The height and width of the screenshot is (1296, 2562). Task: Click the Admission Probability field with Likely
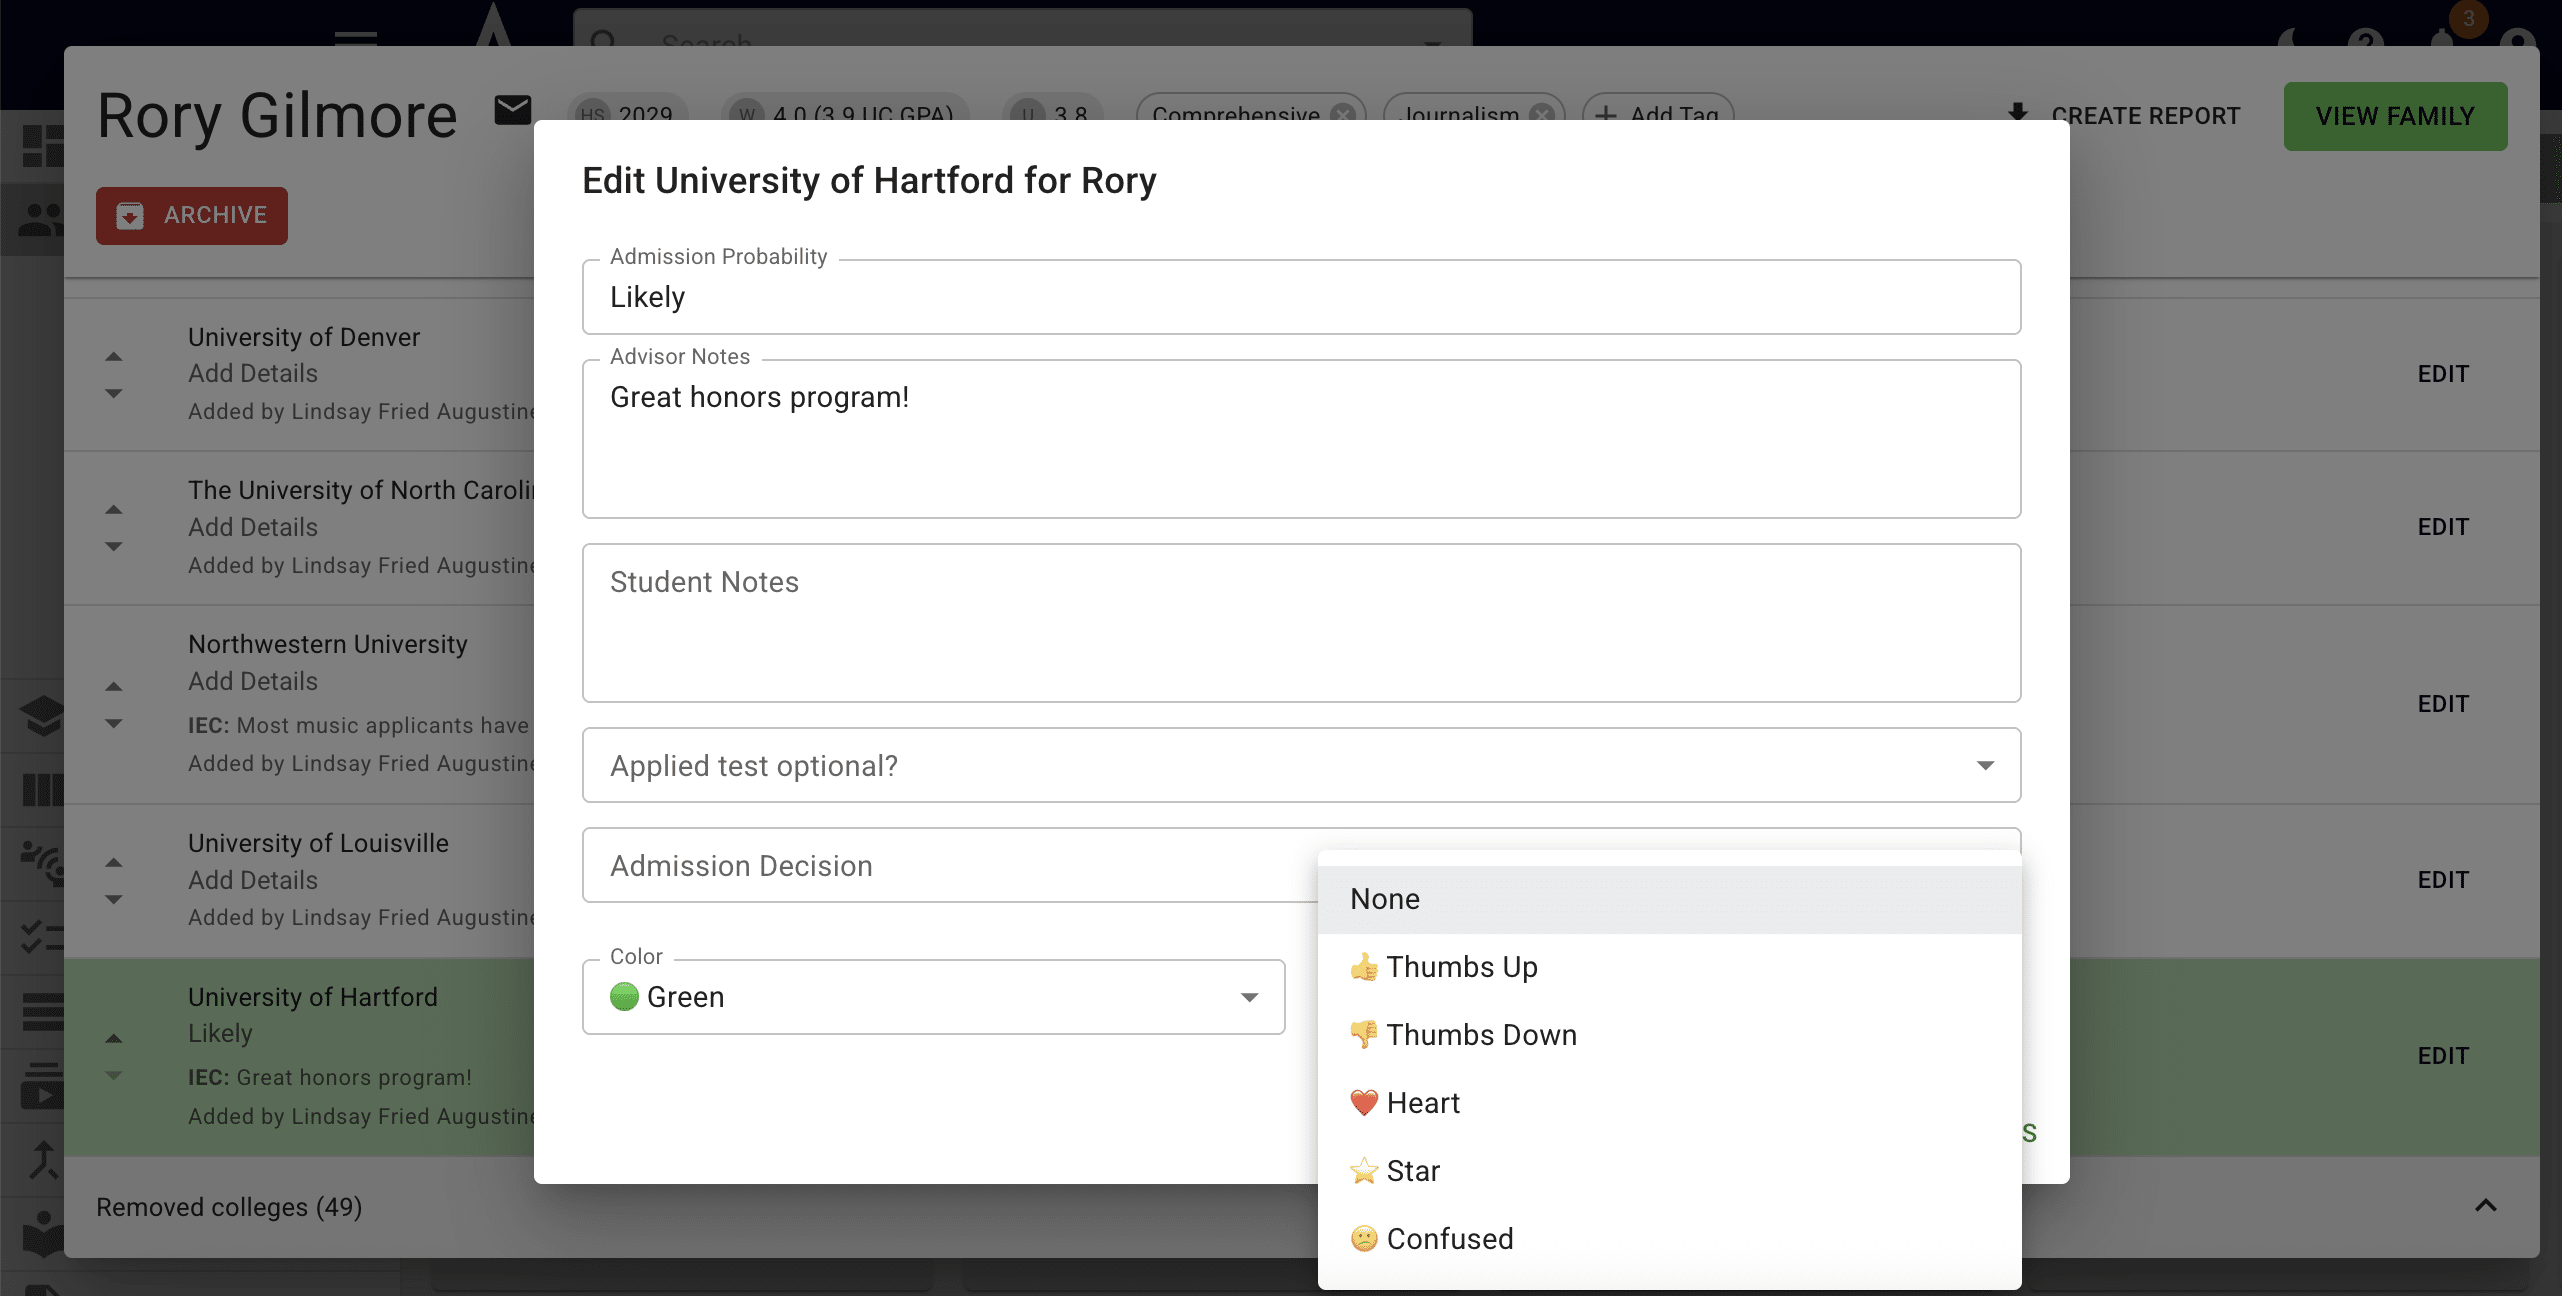coord(1301,297)
